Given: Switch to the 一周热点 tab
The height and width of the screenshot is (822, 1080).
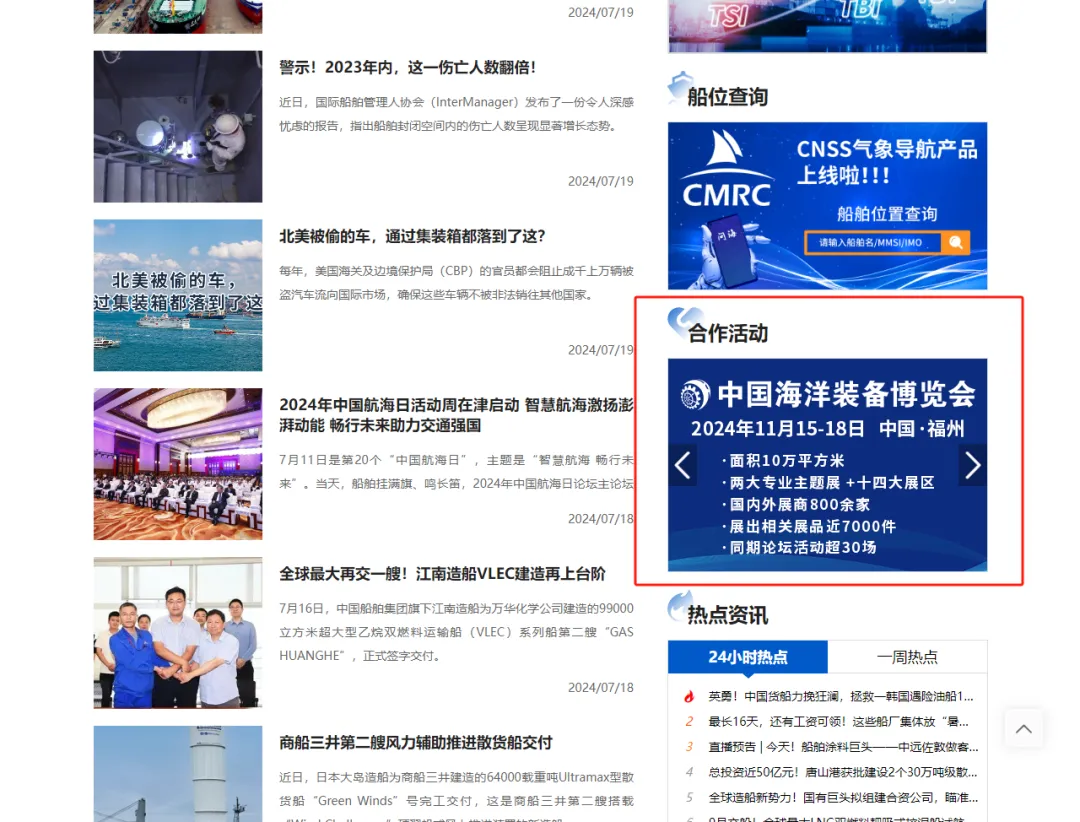Looking at the screenshot, I should click(x=907, y=657).
